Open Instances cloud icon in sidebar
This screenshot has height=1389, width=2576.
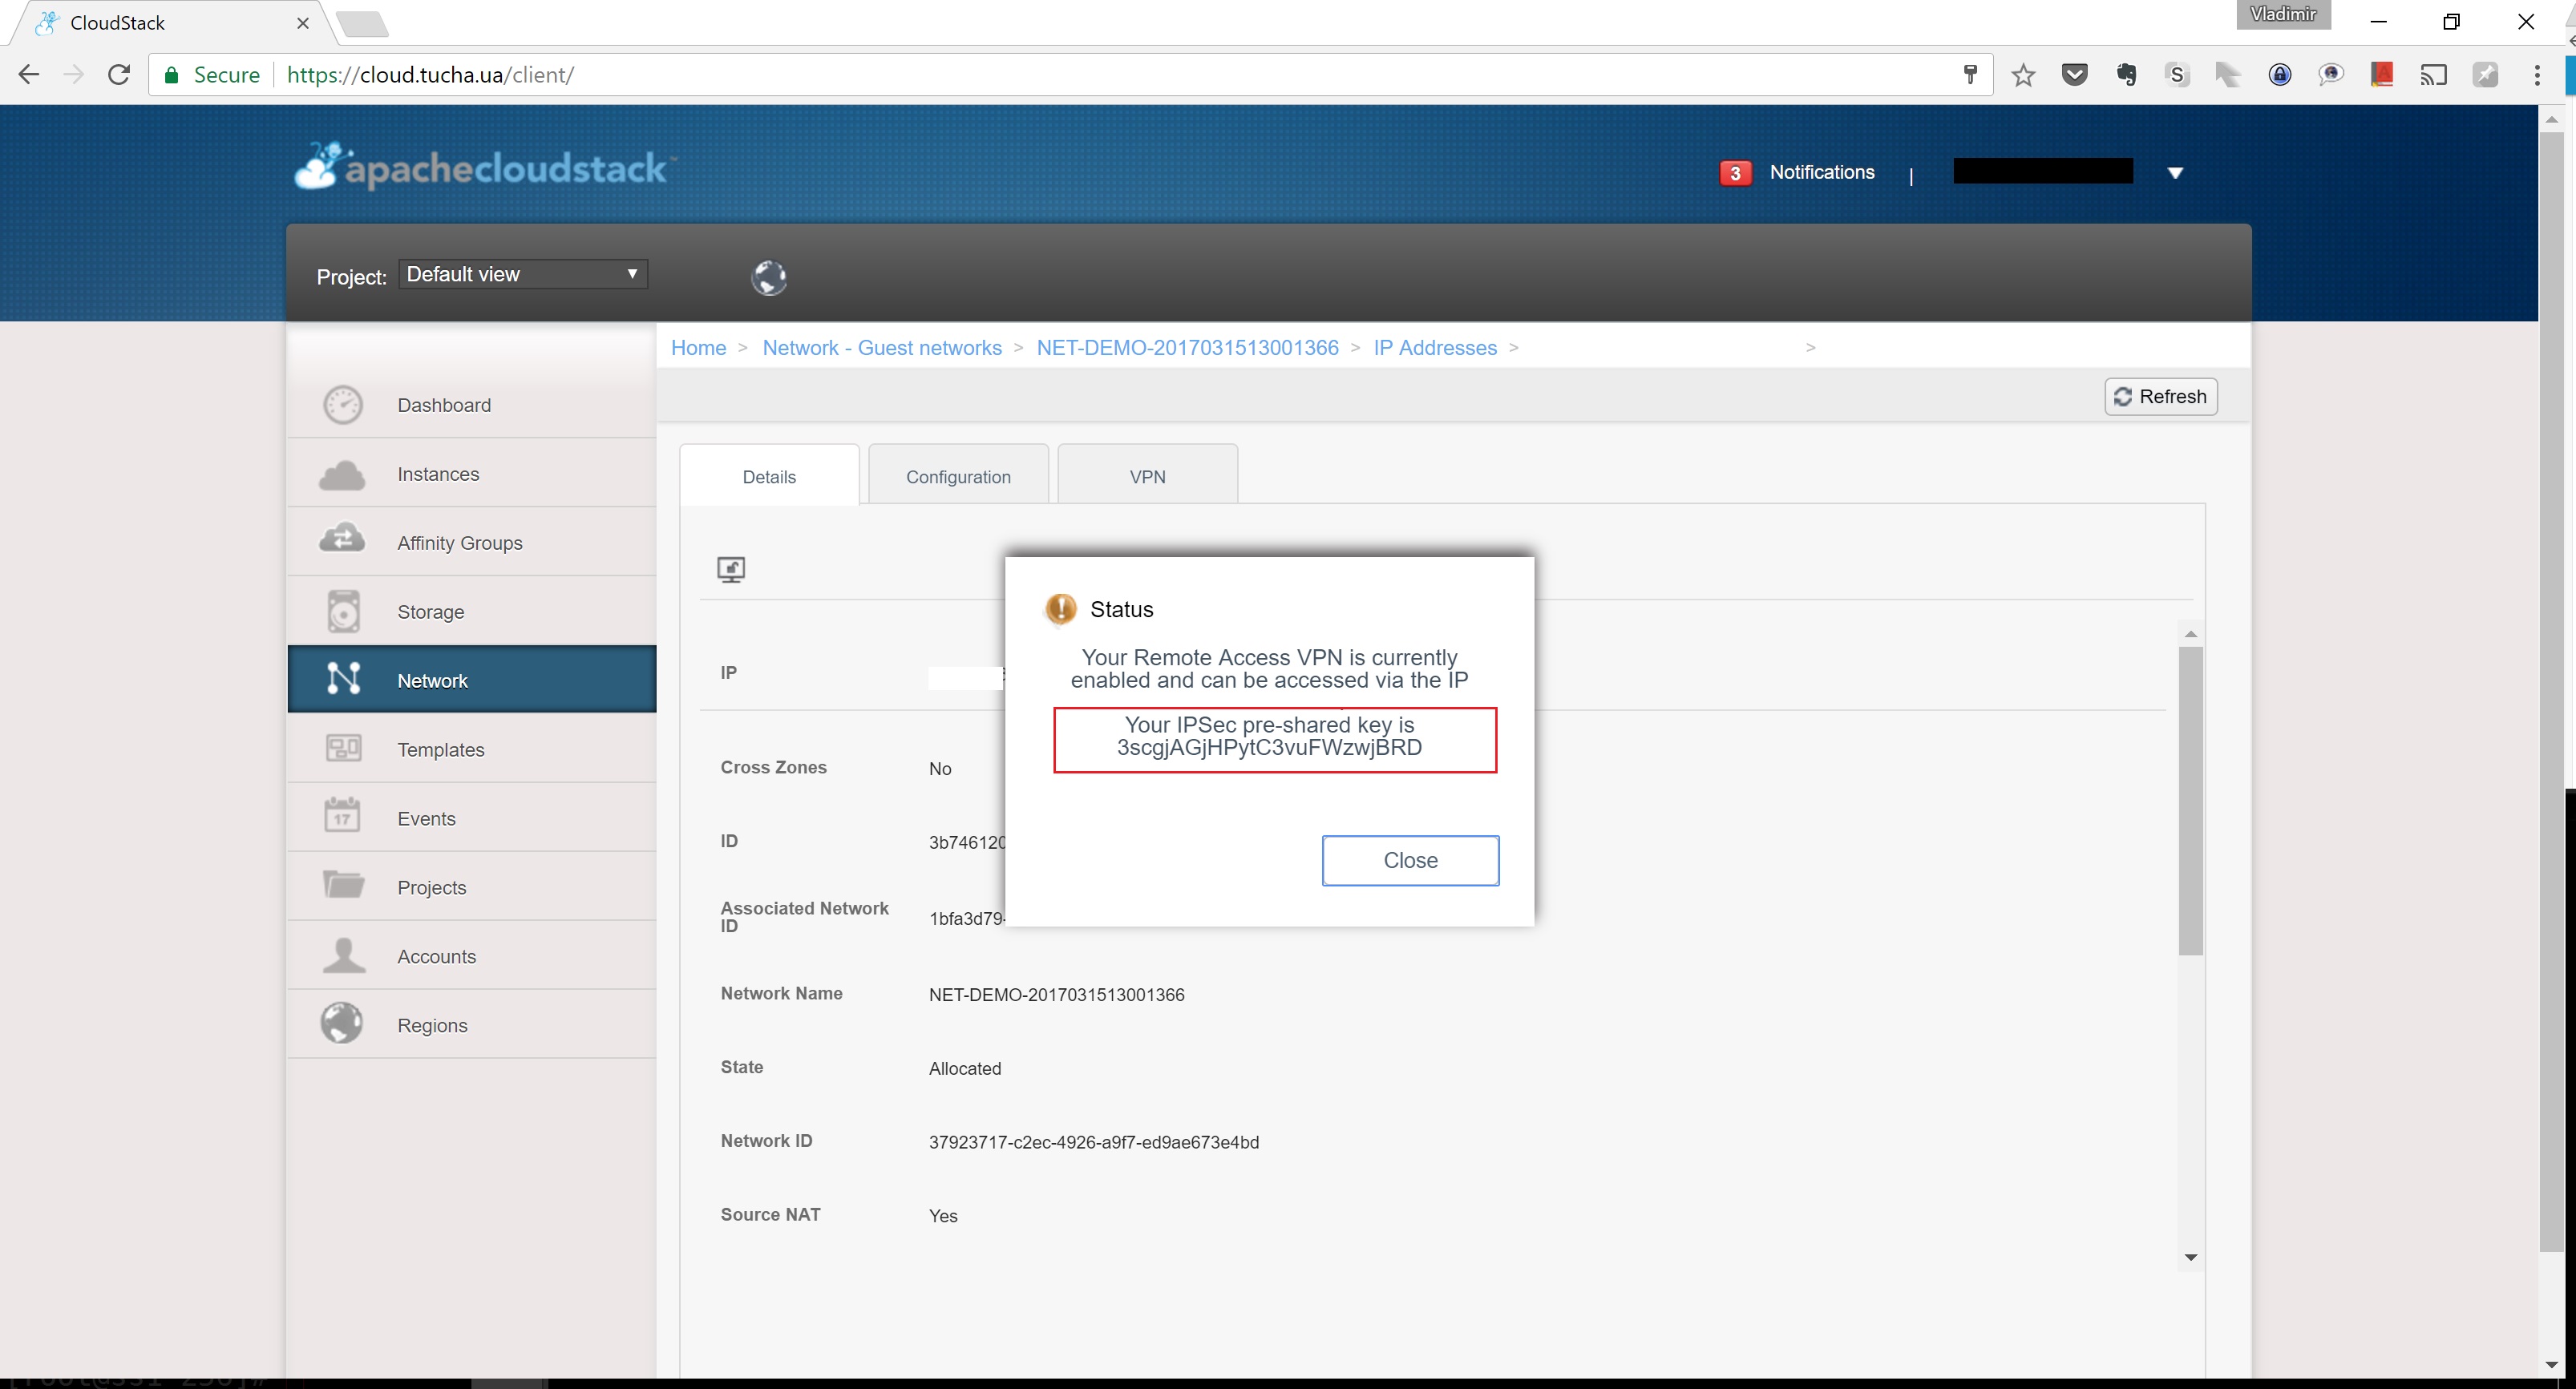point(342,474)
